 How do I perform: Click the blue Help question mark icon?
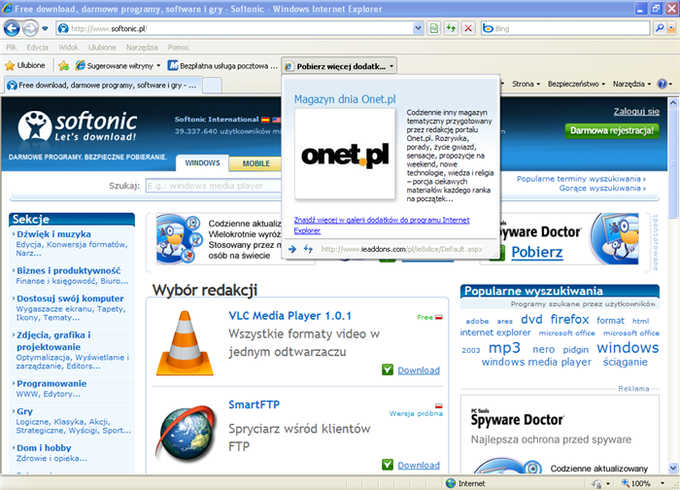tap(662, 84)
